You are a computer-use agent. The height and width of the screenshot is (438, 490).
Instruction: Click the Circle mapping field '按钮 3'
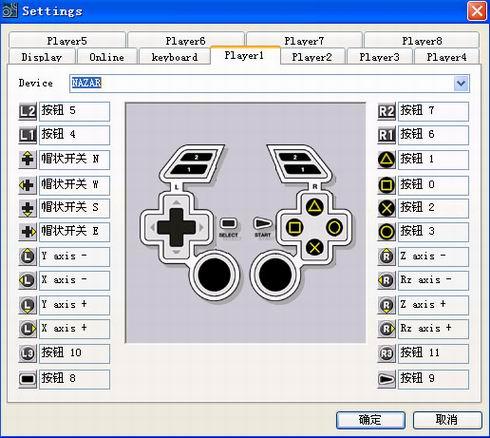(x=433, y=232)
